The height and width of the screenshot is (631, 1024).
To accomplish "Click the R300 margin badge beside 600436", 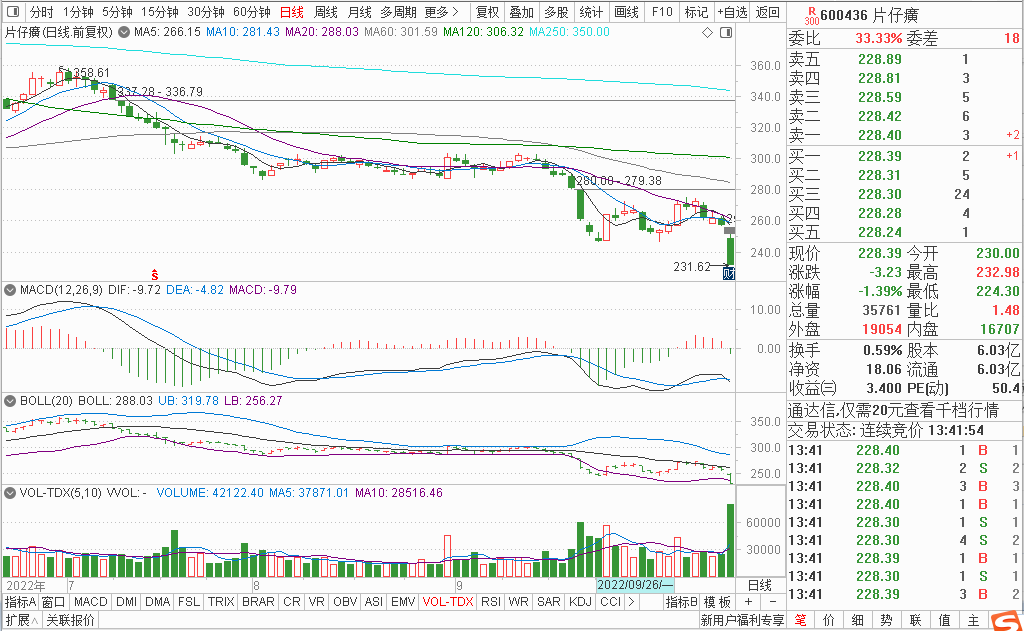I will [812, 16].
